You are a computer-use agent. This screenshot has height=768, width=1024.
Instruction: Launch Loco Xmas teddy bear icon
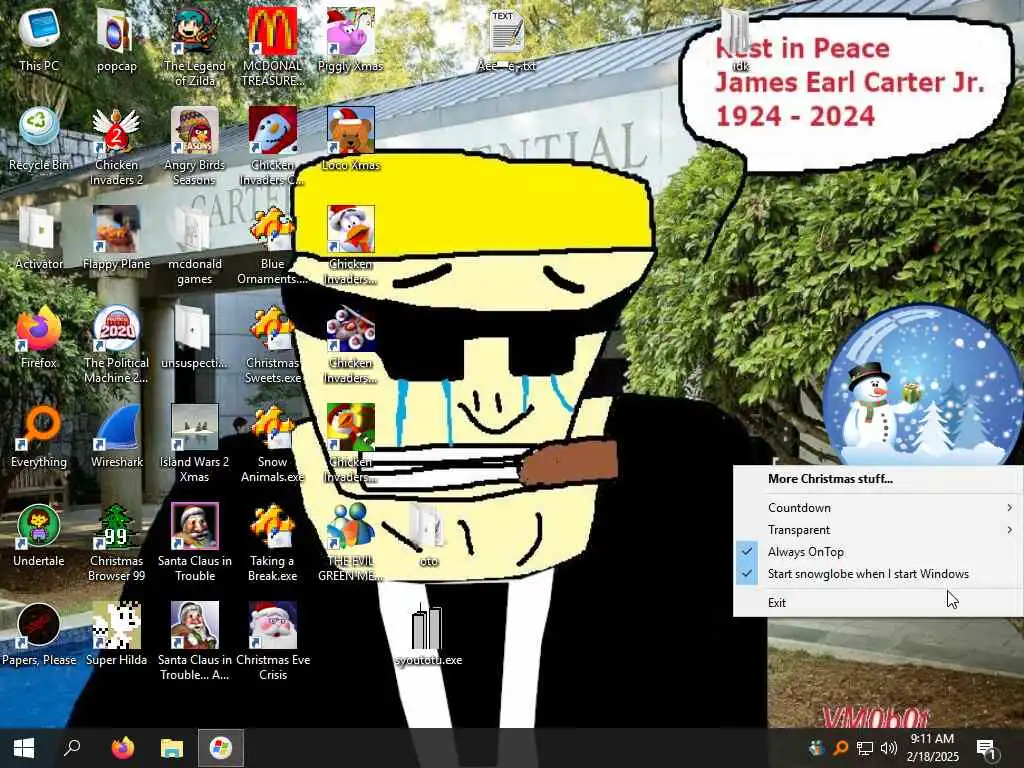click(351, 138)
